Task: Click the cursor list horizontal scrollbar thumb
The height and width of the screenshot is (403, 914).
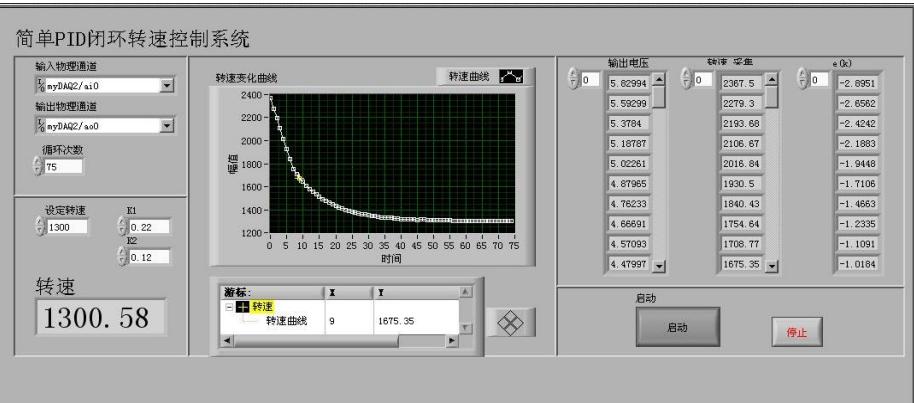Action: tap(314, 340)
